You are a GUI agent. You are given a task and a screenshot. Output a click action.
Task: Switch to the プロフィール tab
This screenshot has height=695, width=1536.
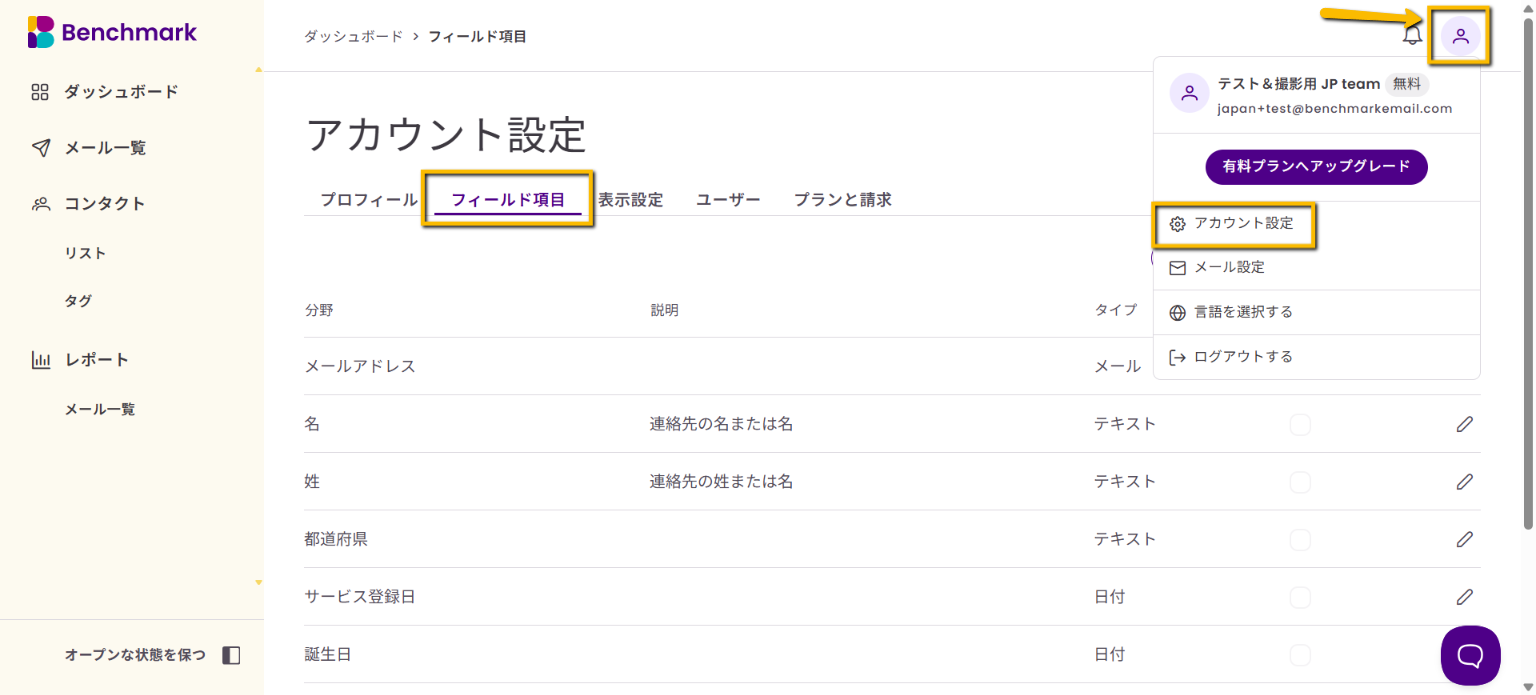click(x=368, y=199)
